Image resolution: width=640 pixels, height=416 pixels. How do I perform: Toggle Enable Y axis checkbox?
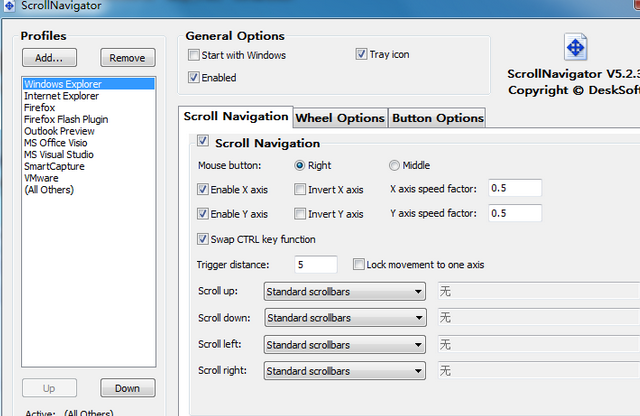(203, 214)
